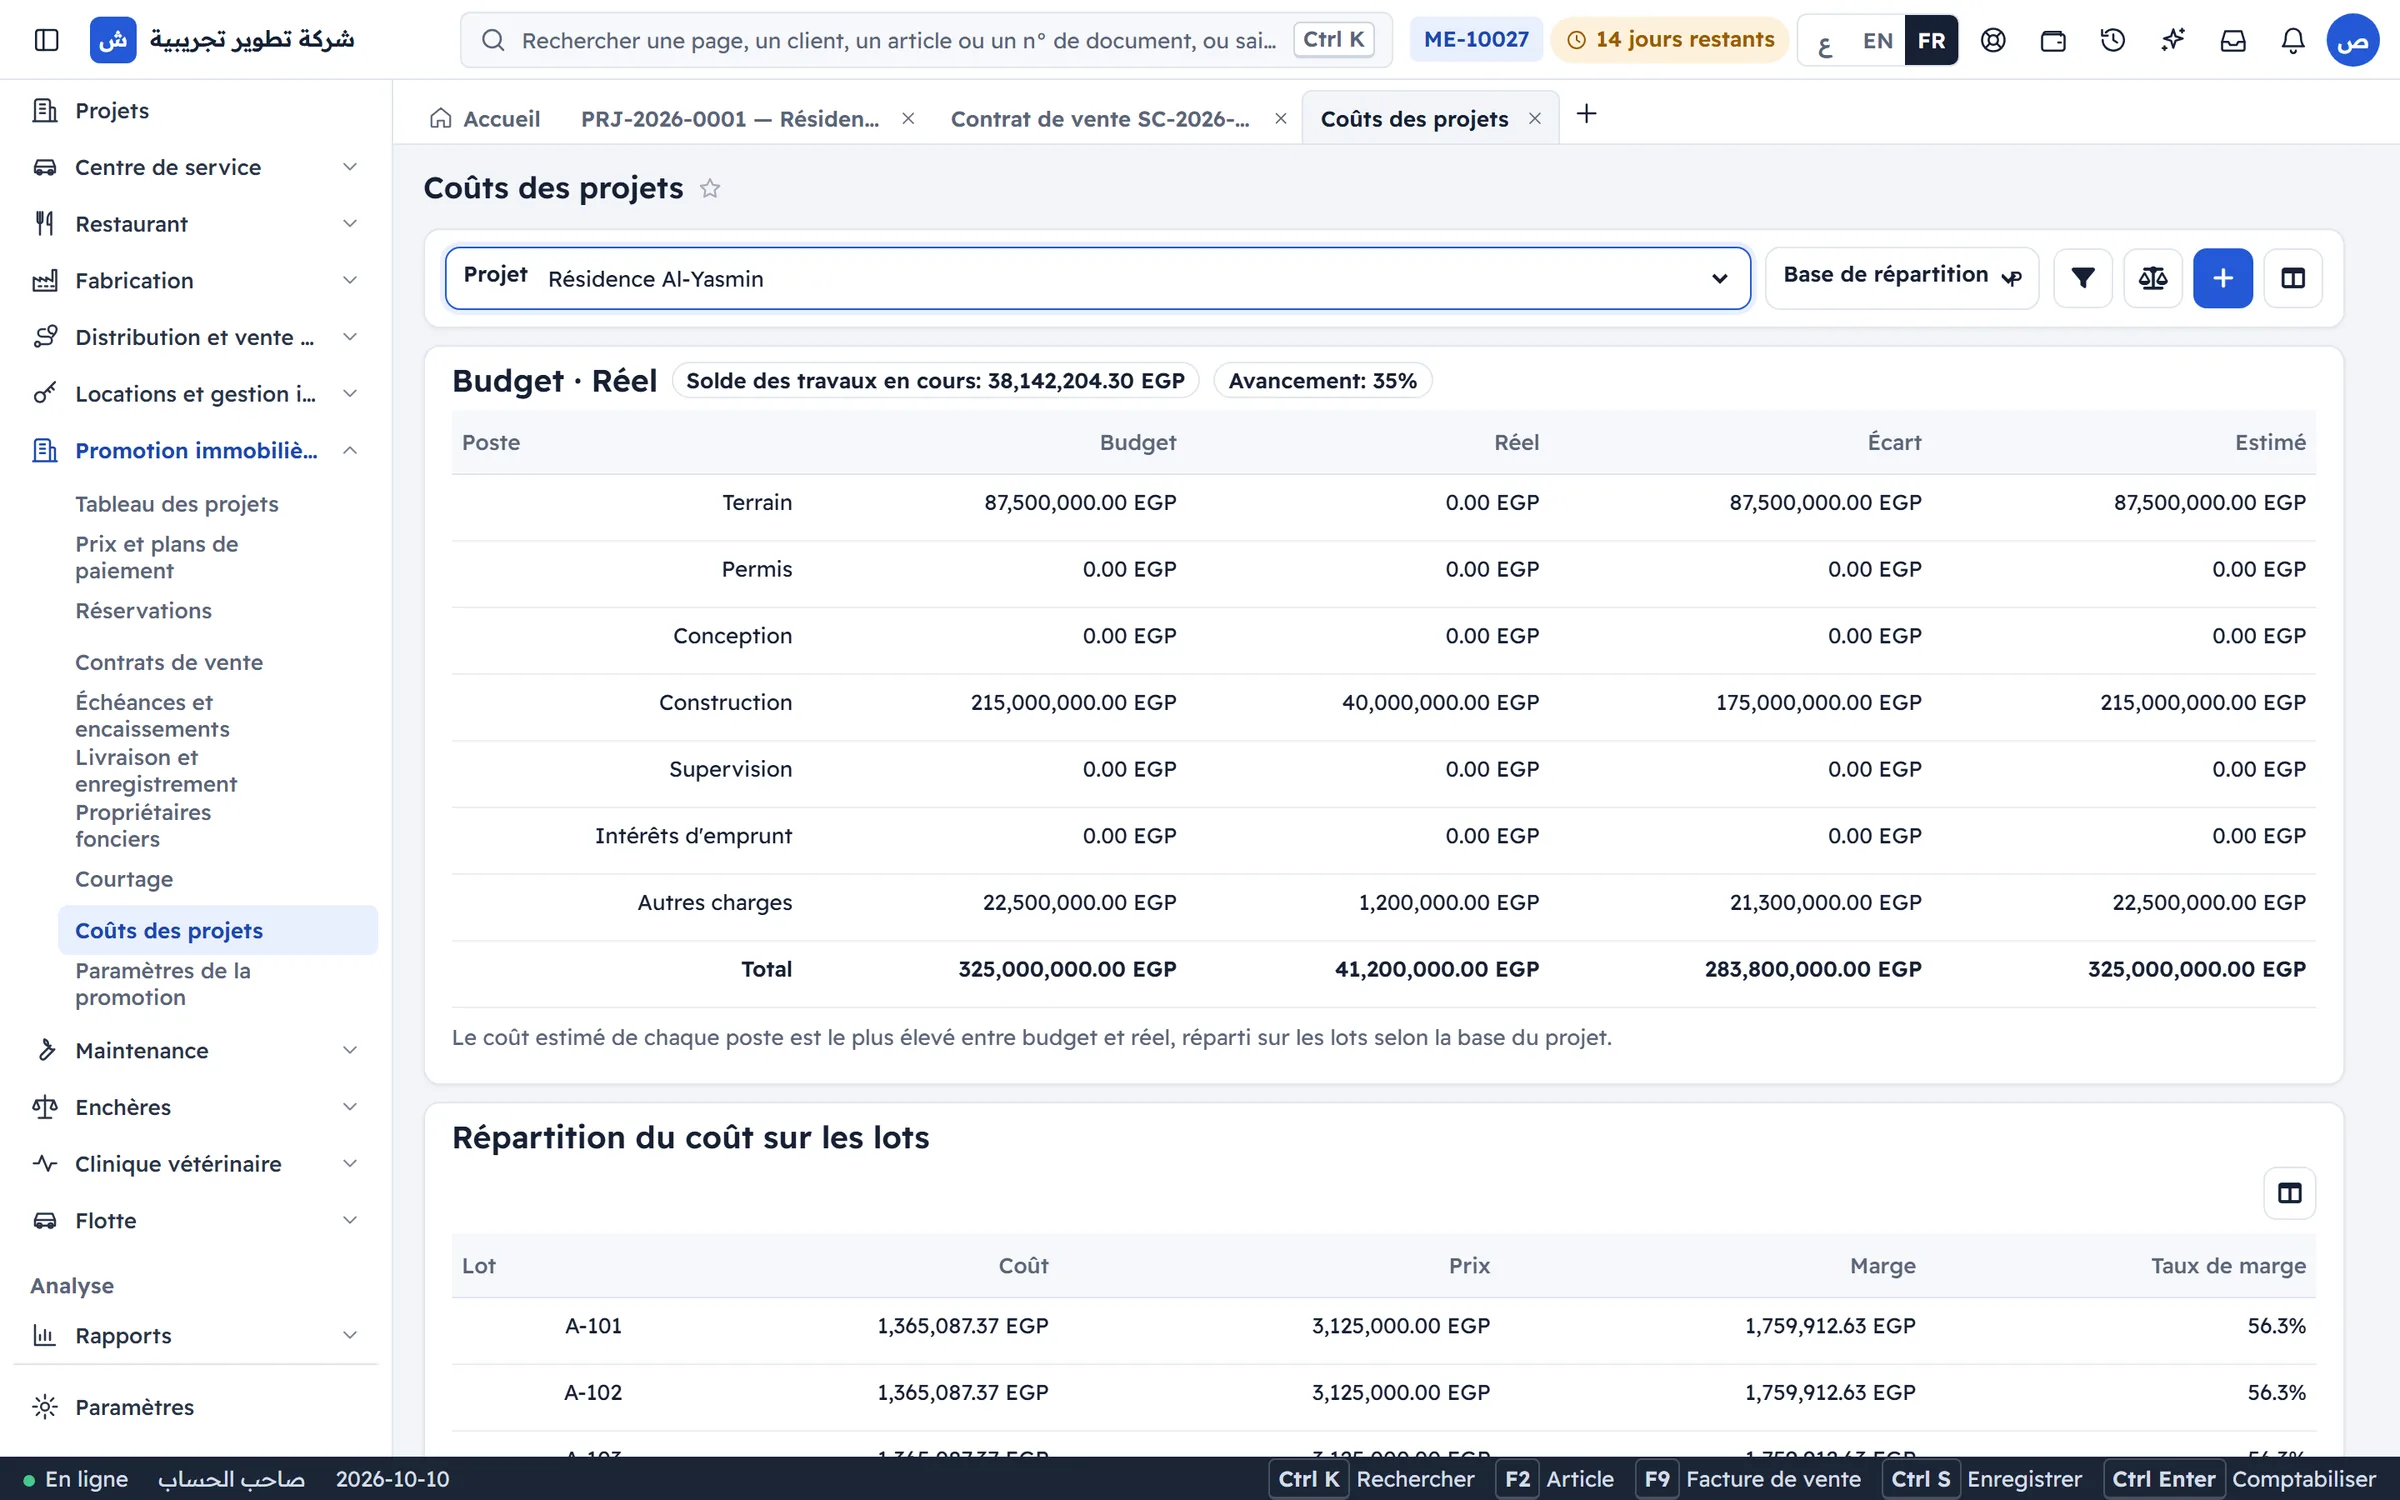Collapse the Promotion immobilière section
Image resolution: width=2400 pixels, height=1500 pixels.
pyautogui.click(x=196, y=451)
